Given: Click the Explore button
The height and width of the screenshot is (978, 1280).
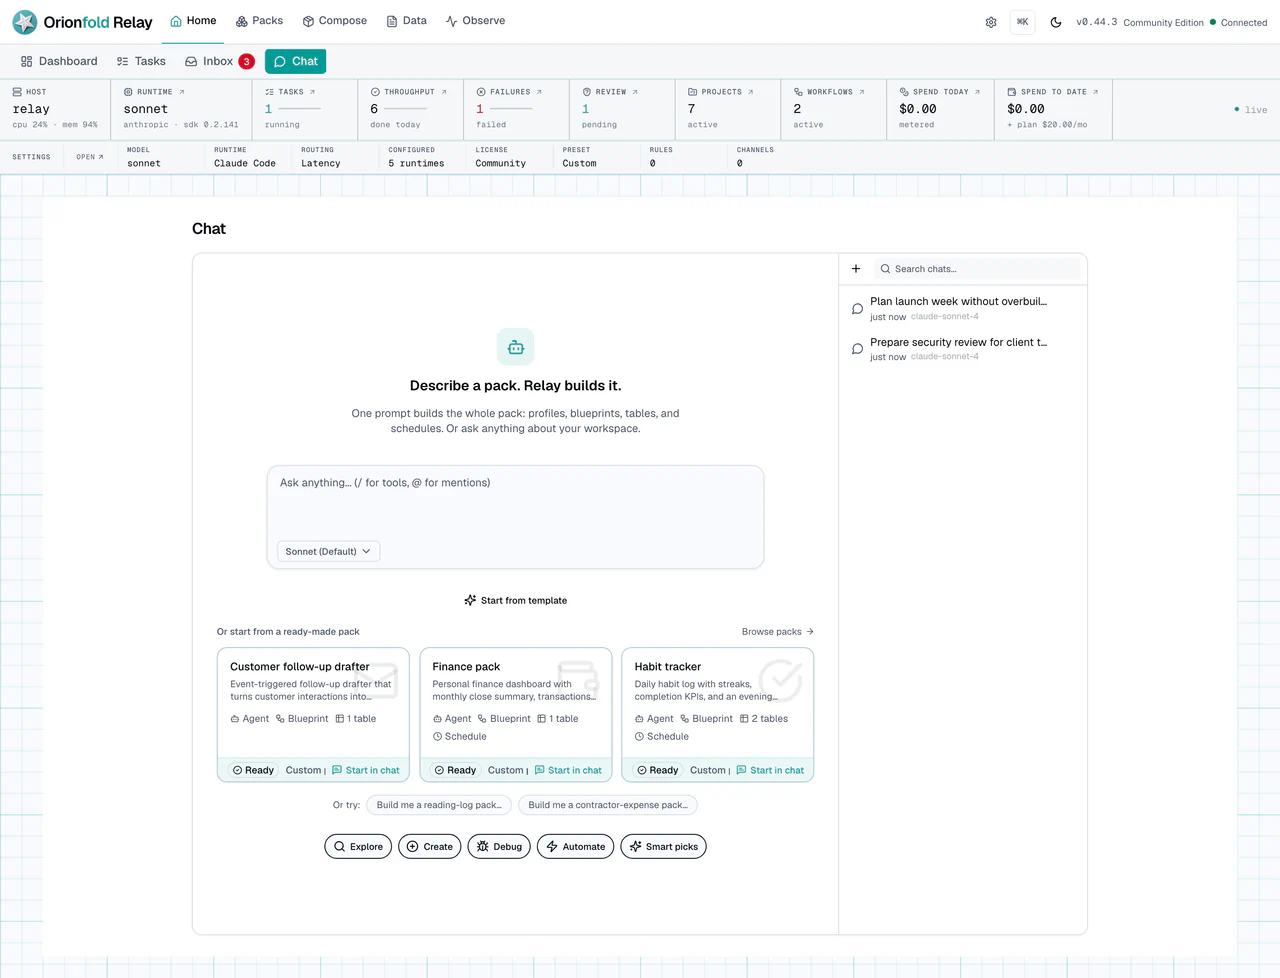Looking at the screenshot, I should 358,846.
